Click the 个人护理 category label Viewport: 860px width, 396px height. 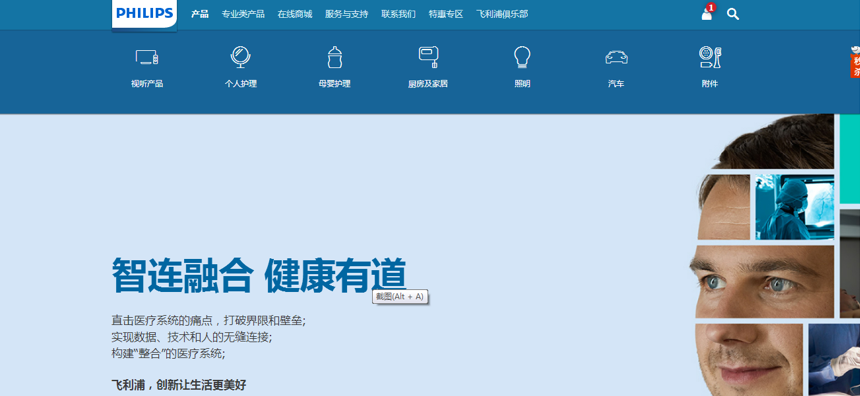[240, 84]
